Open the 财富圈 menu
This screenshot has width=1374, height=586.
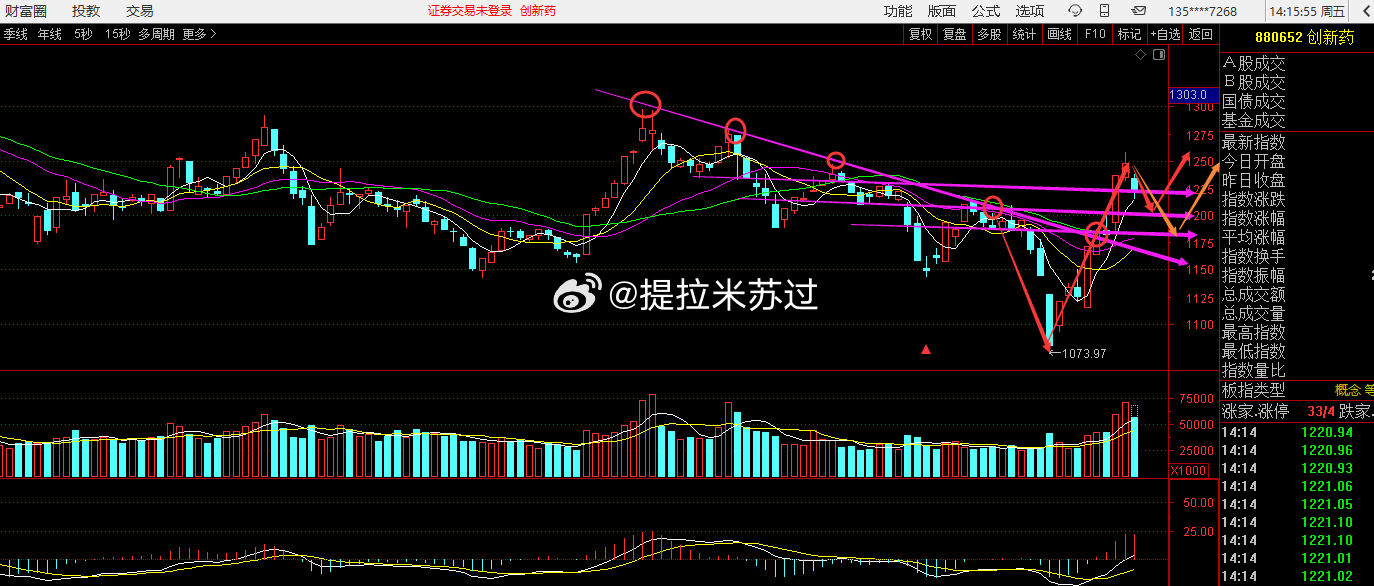[26, 11]
